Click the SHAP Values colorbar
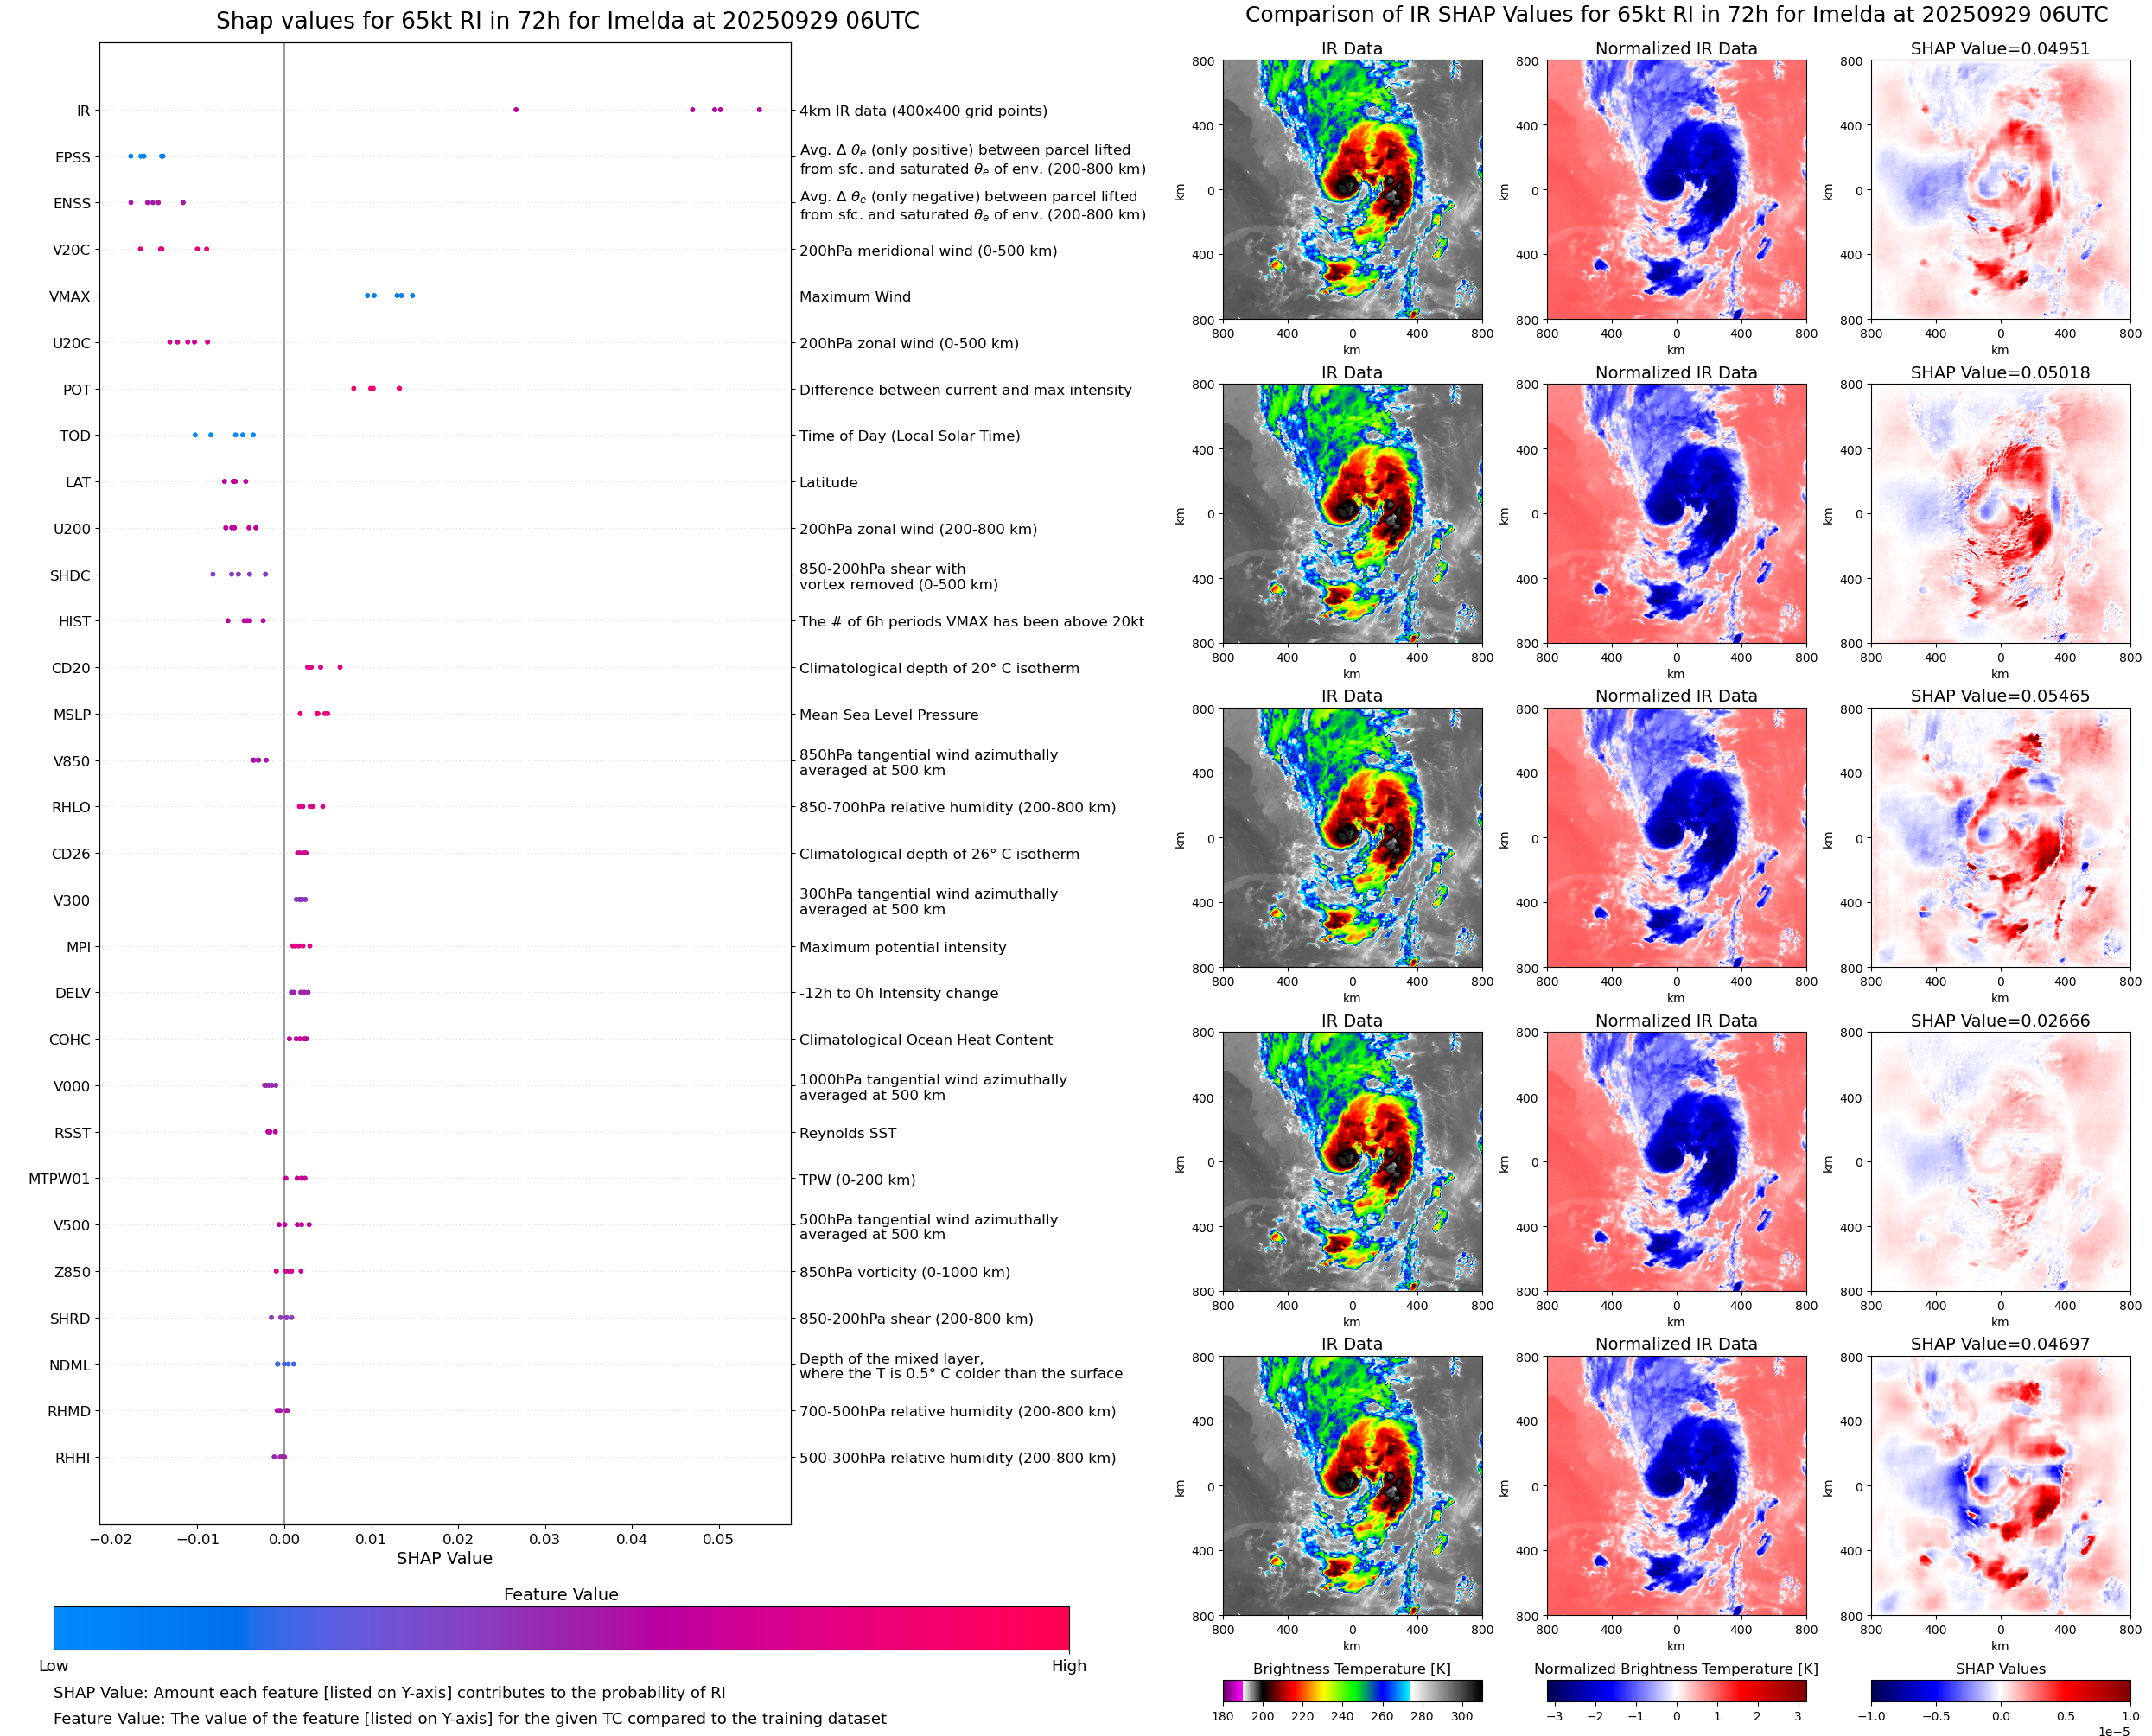Viewport: 2152px width, 1736px height. [x=2000, y=1691]
